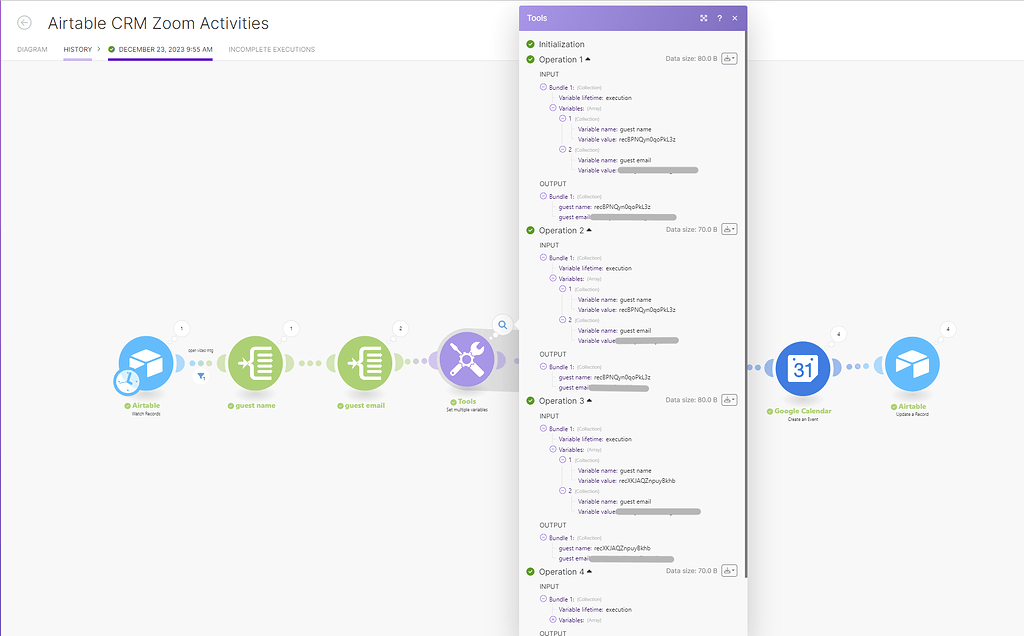Click the green check icon beside Initialization
Image resolution: width=1024 pixels, height=636 pixels.
[530, 44]
